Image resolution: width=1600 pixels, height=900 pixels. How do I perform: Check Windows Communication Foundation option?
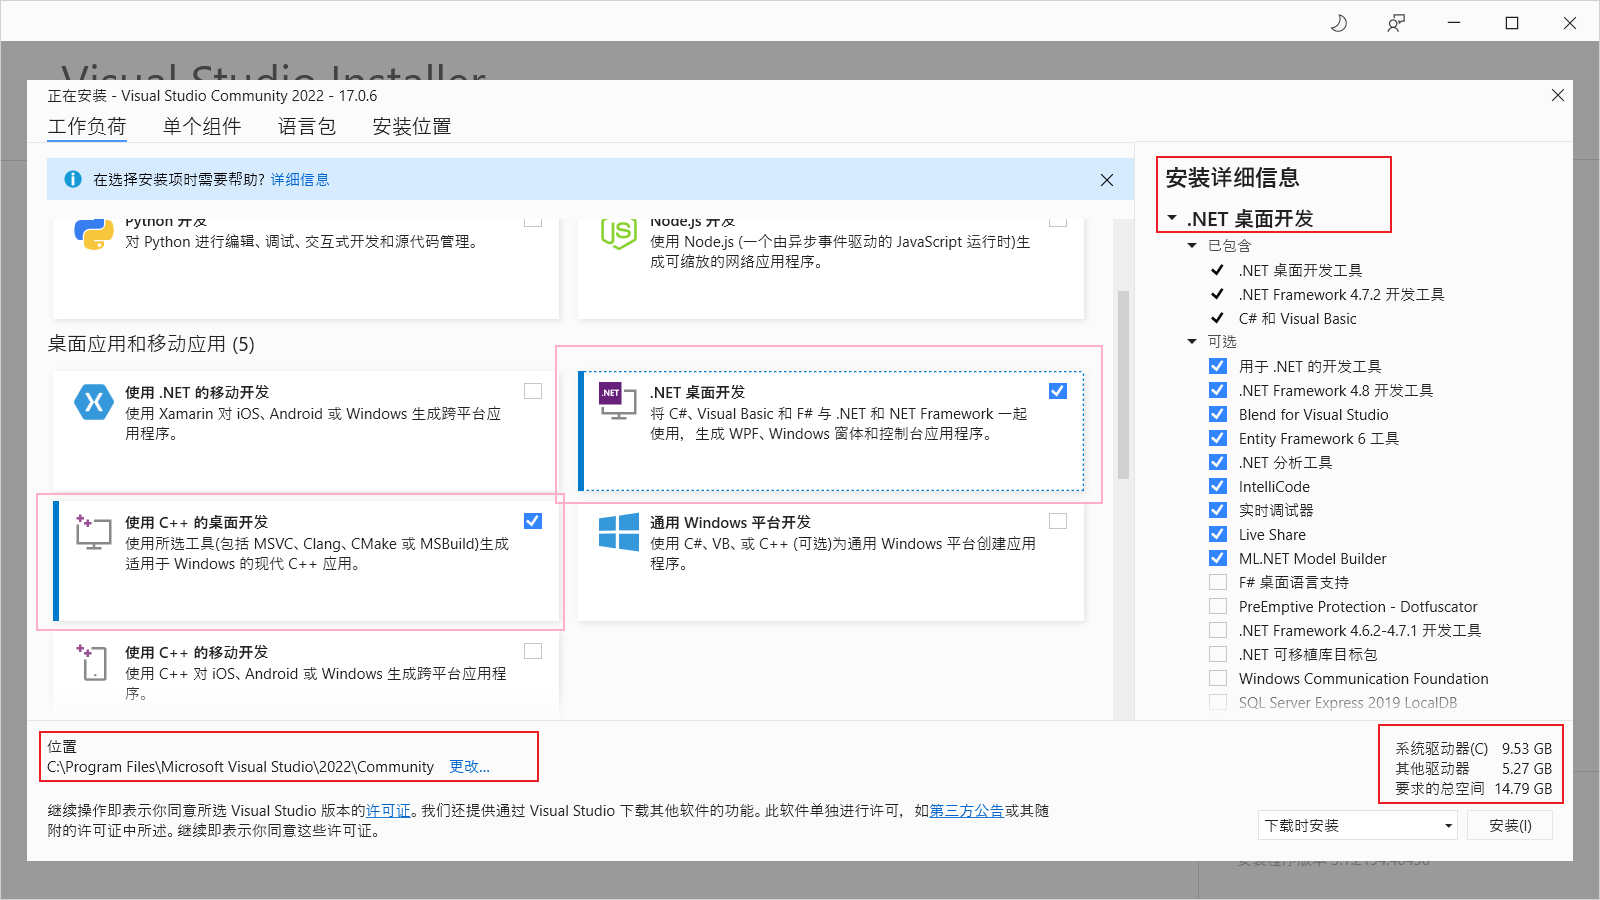(x=1218, y=678)
